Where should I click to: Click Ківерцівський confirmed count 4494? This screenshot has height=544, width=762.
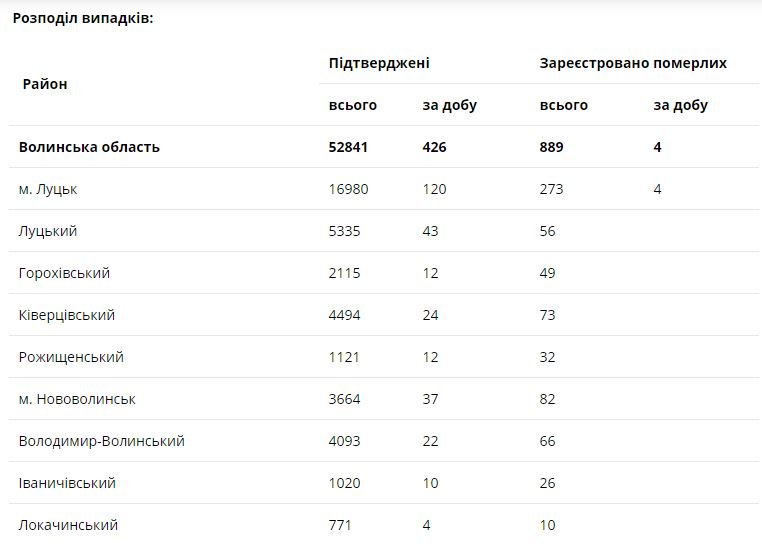tap(344, 315)
